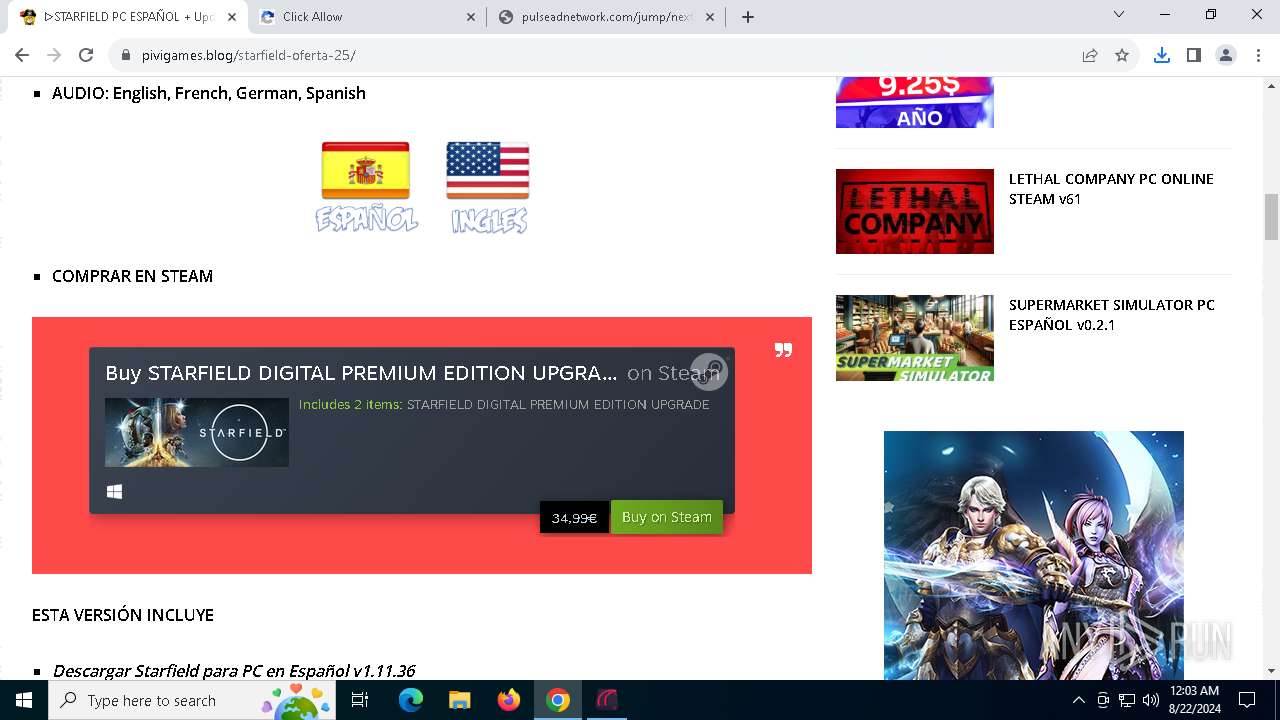1280x720 pixels.
Task: Click the dark red app taskbar icon
Action: tap(607, 700)
